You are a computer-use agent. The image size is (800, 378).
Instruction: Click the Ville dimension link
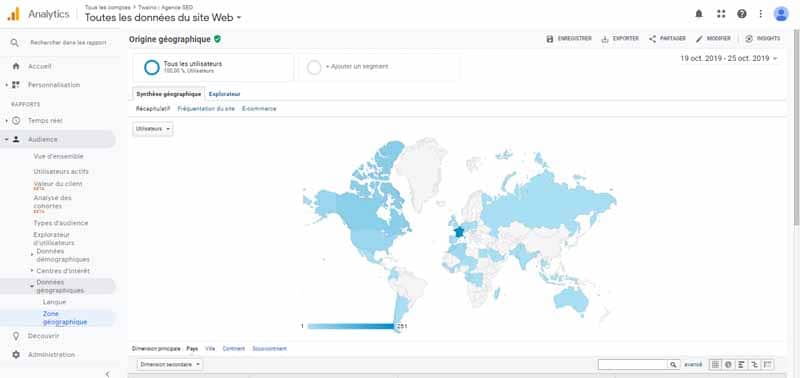[x=210, y=349]
